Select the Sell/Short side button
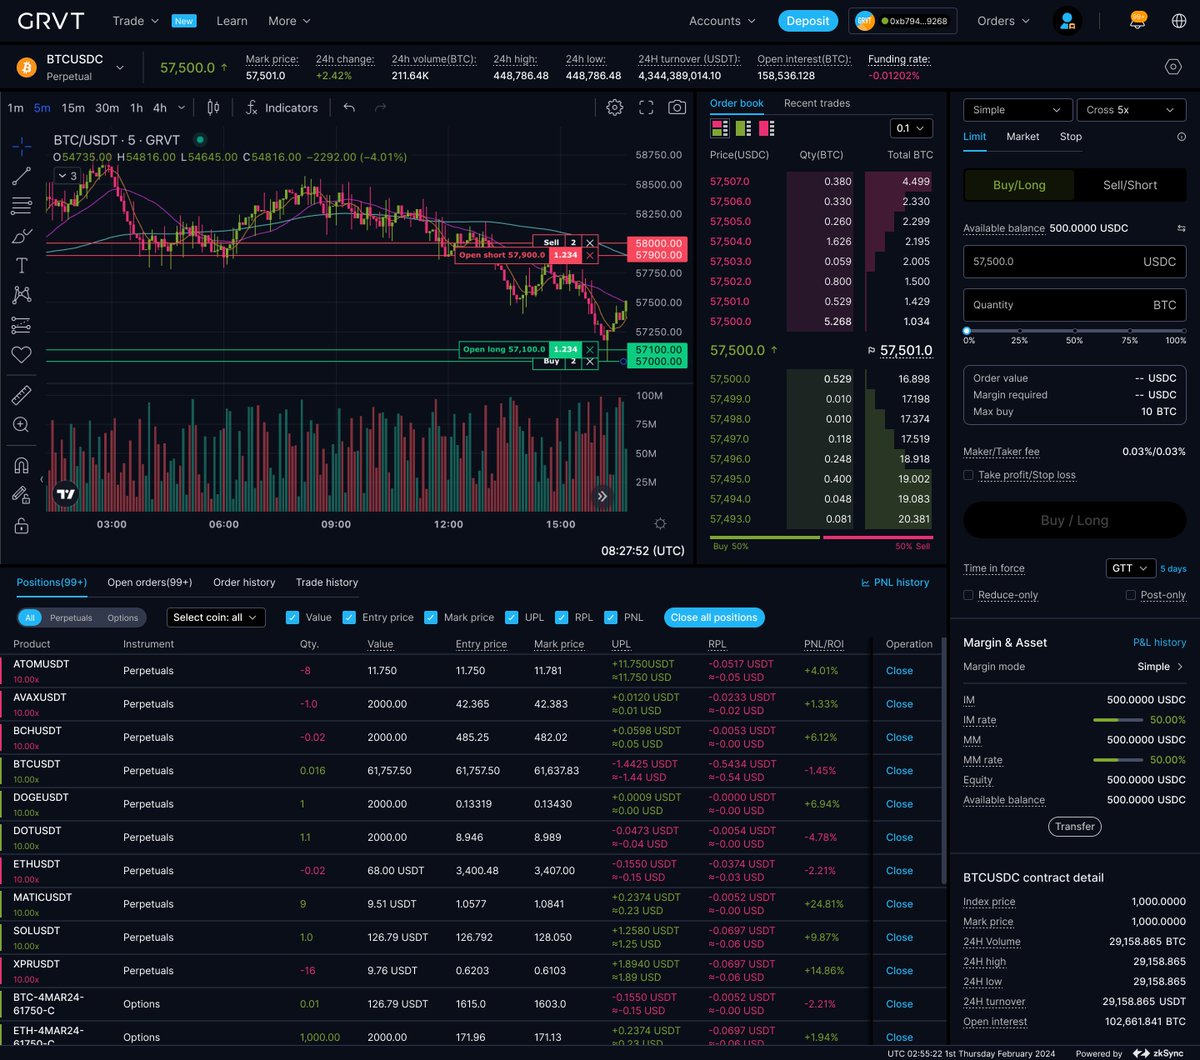Viewport: 1200px width, 1060px height. pyautogui.click(x=1130, y=185)
